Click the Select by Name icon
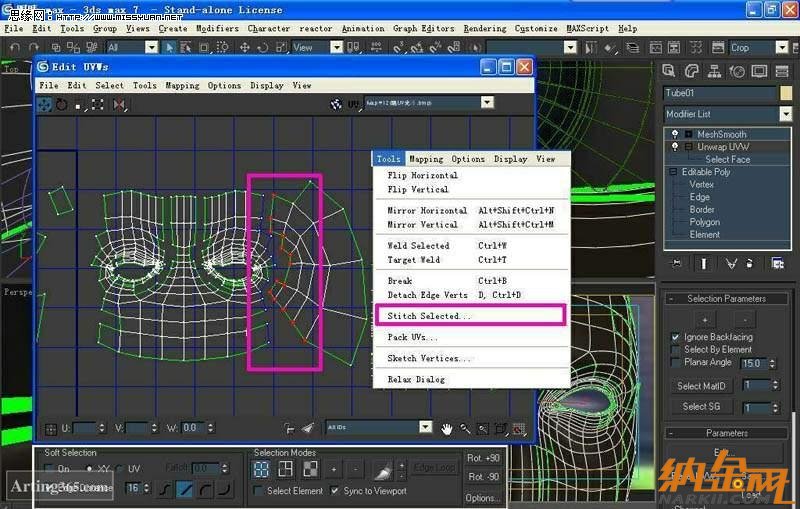 [x=186, y=48]
